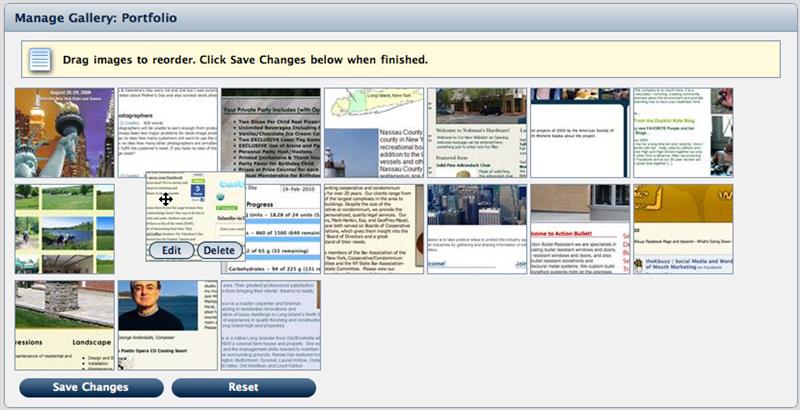Select the Statue of Liberty thumbnail
This screenshot has height=410, width=800.
click(x=64, y=133)
